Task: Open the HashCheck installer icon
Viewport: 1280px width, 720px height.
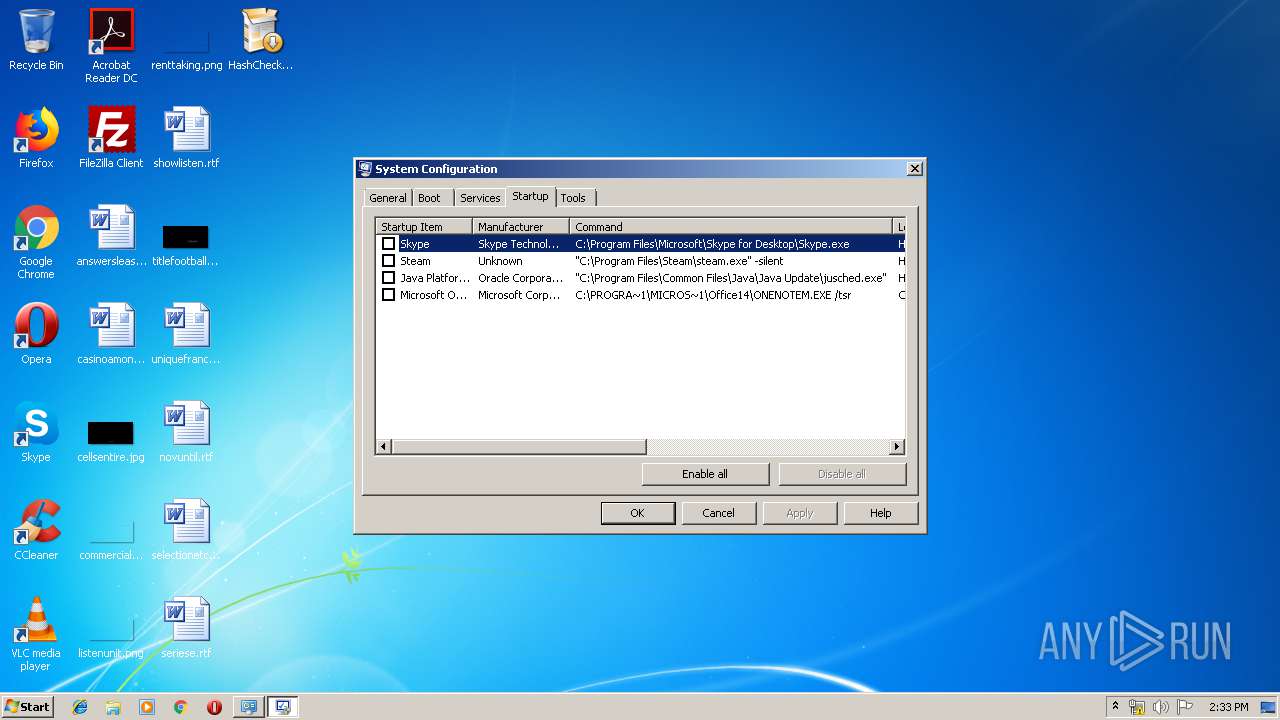Action: tap(261, 40)
